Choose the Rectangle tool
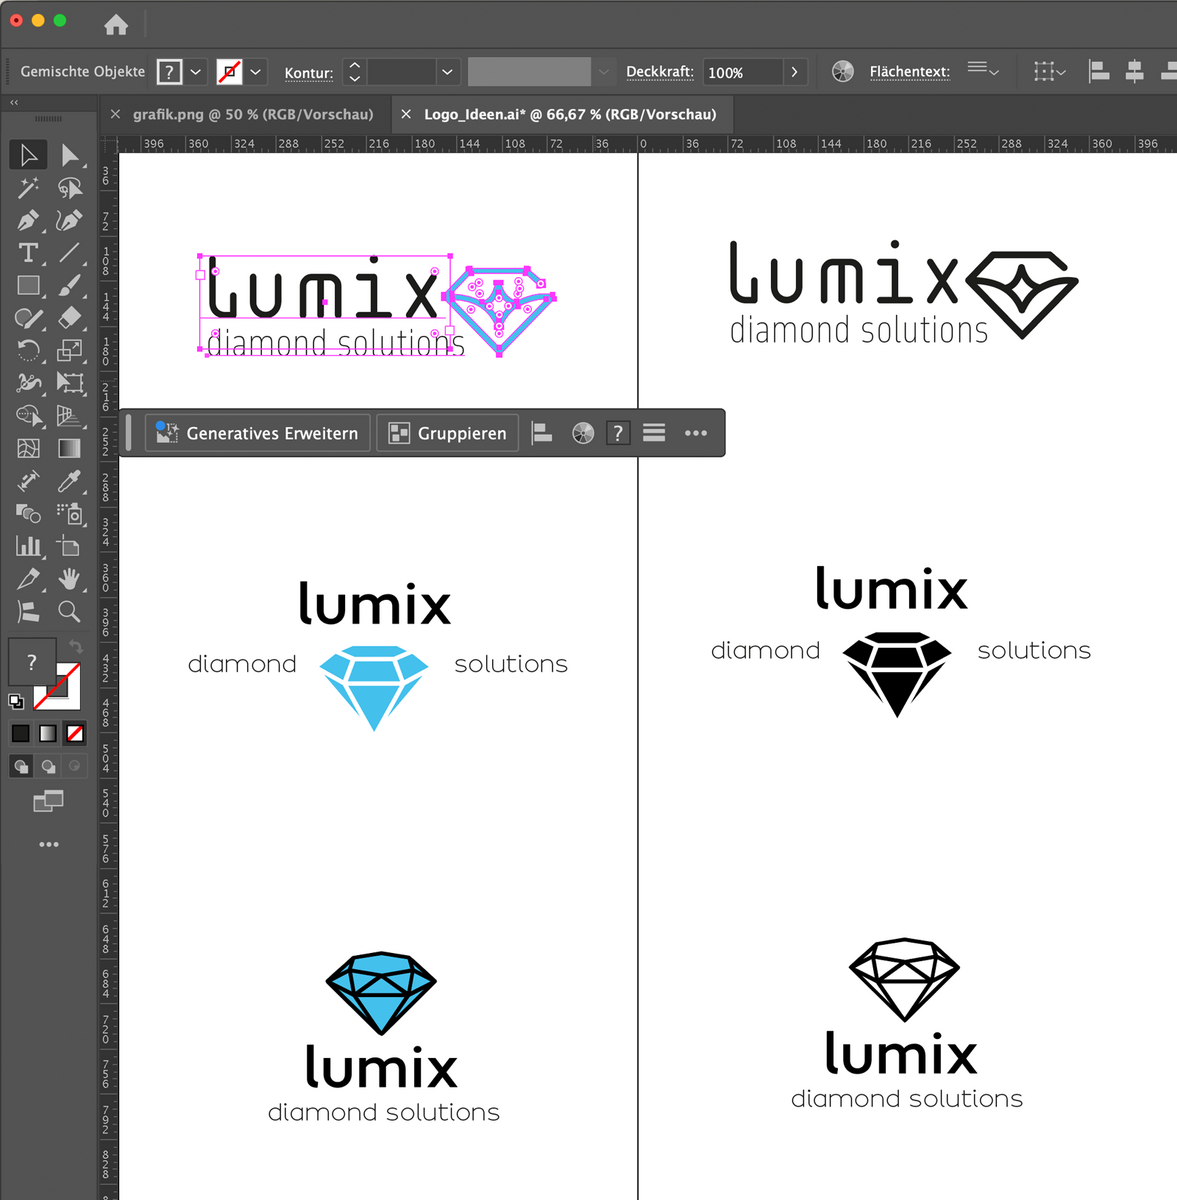 pyautogui.click(x=28, y=286)
